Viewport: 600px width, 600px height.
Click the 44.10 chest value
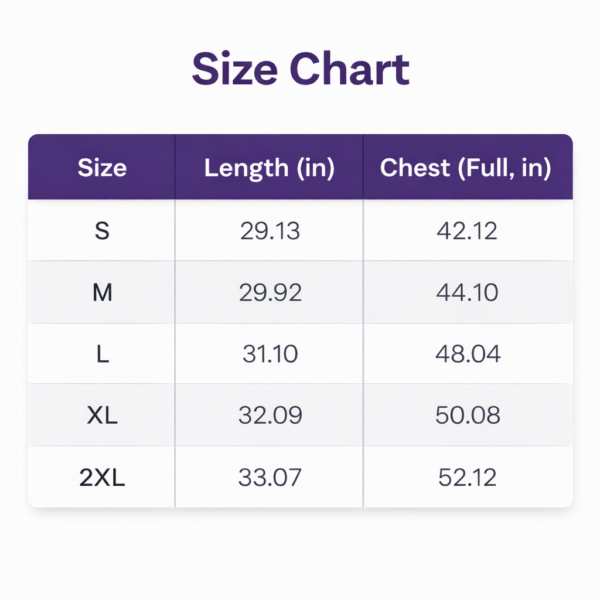pyautogui.click(x=467, y=293)
